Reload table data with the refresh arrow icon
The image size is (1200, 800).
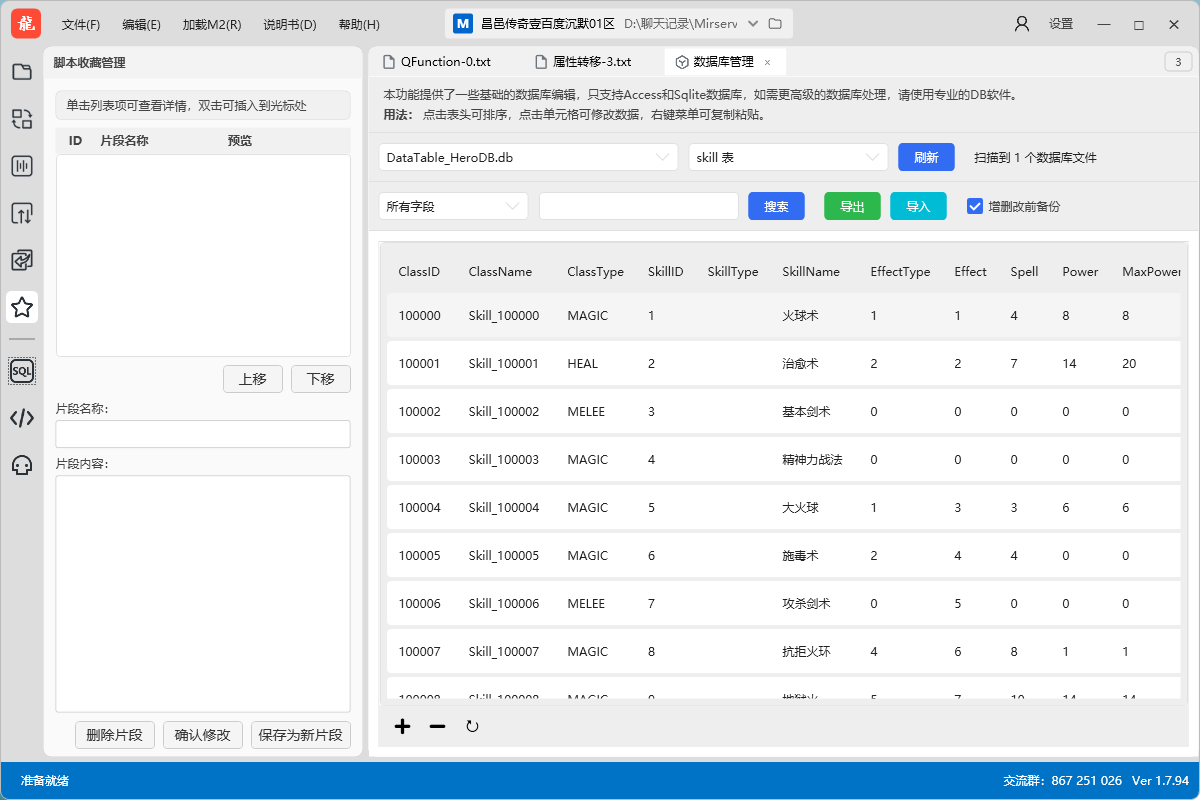point(471,727)
